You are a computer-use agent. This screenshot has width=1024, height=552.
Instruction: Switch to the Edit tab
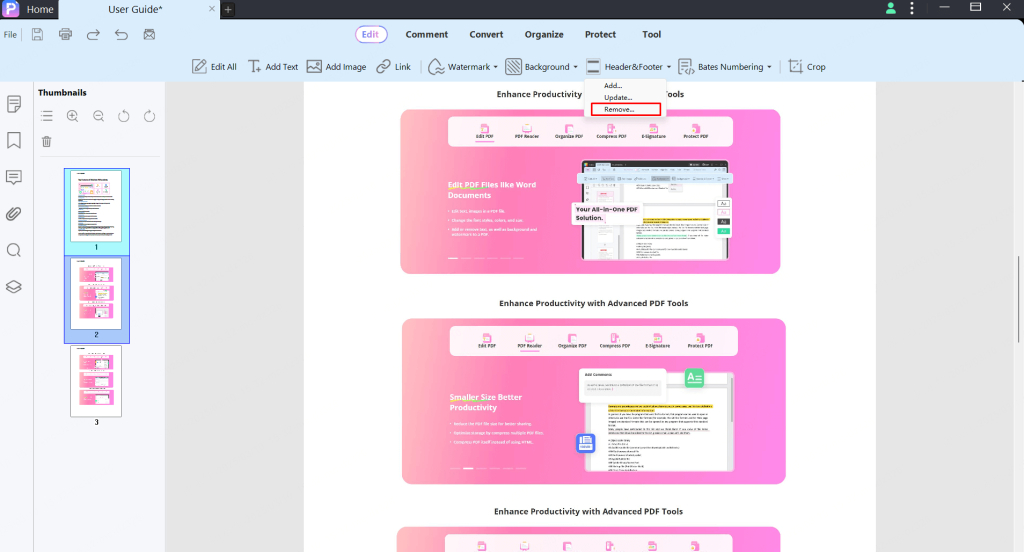370,35
